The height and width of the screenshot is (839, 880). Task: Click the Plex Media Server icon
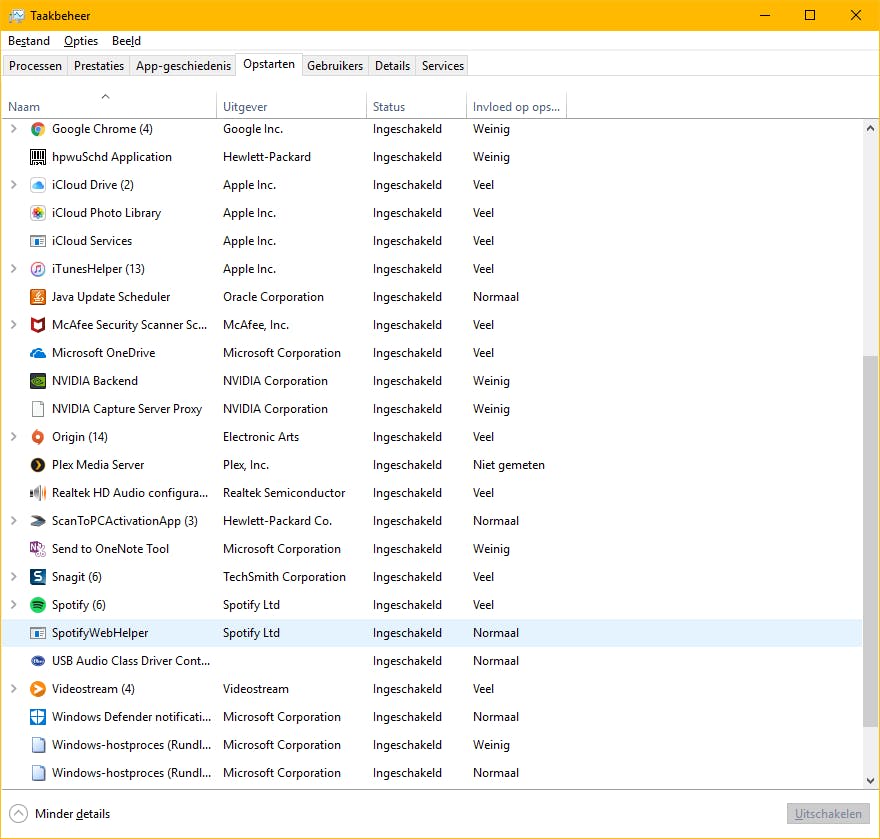coord(38,465)
